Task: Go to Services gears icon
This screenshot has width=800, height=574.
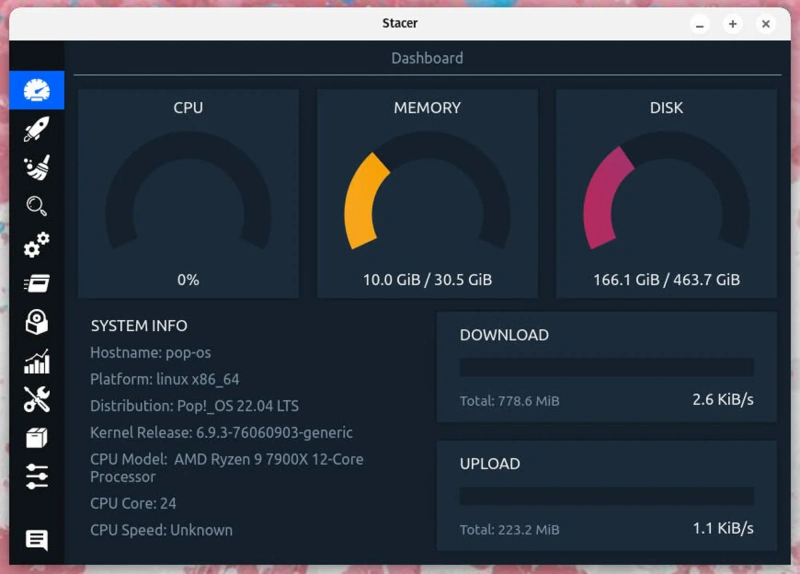Action: (x=37, y=245)
